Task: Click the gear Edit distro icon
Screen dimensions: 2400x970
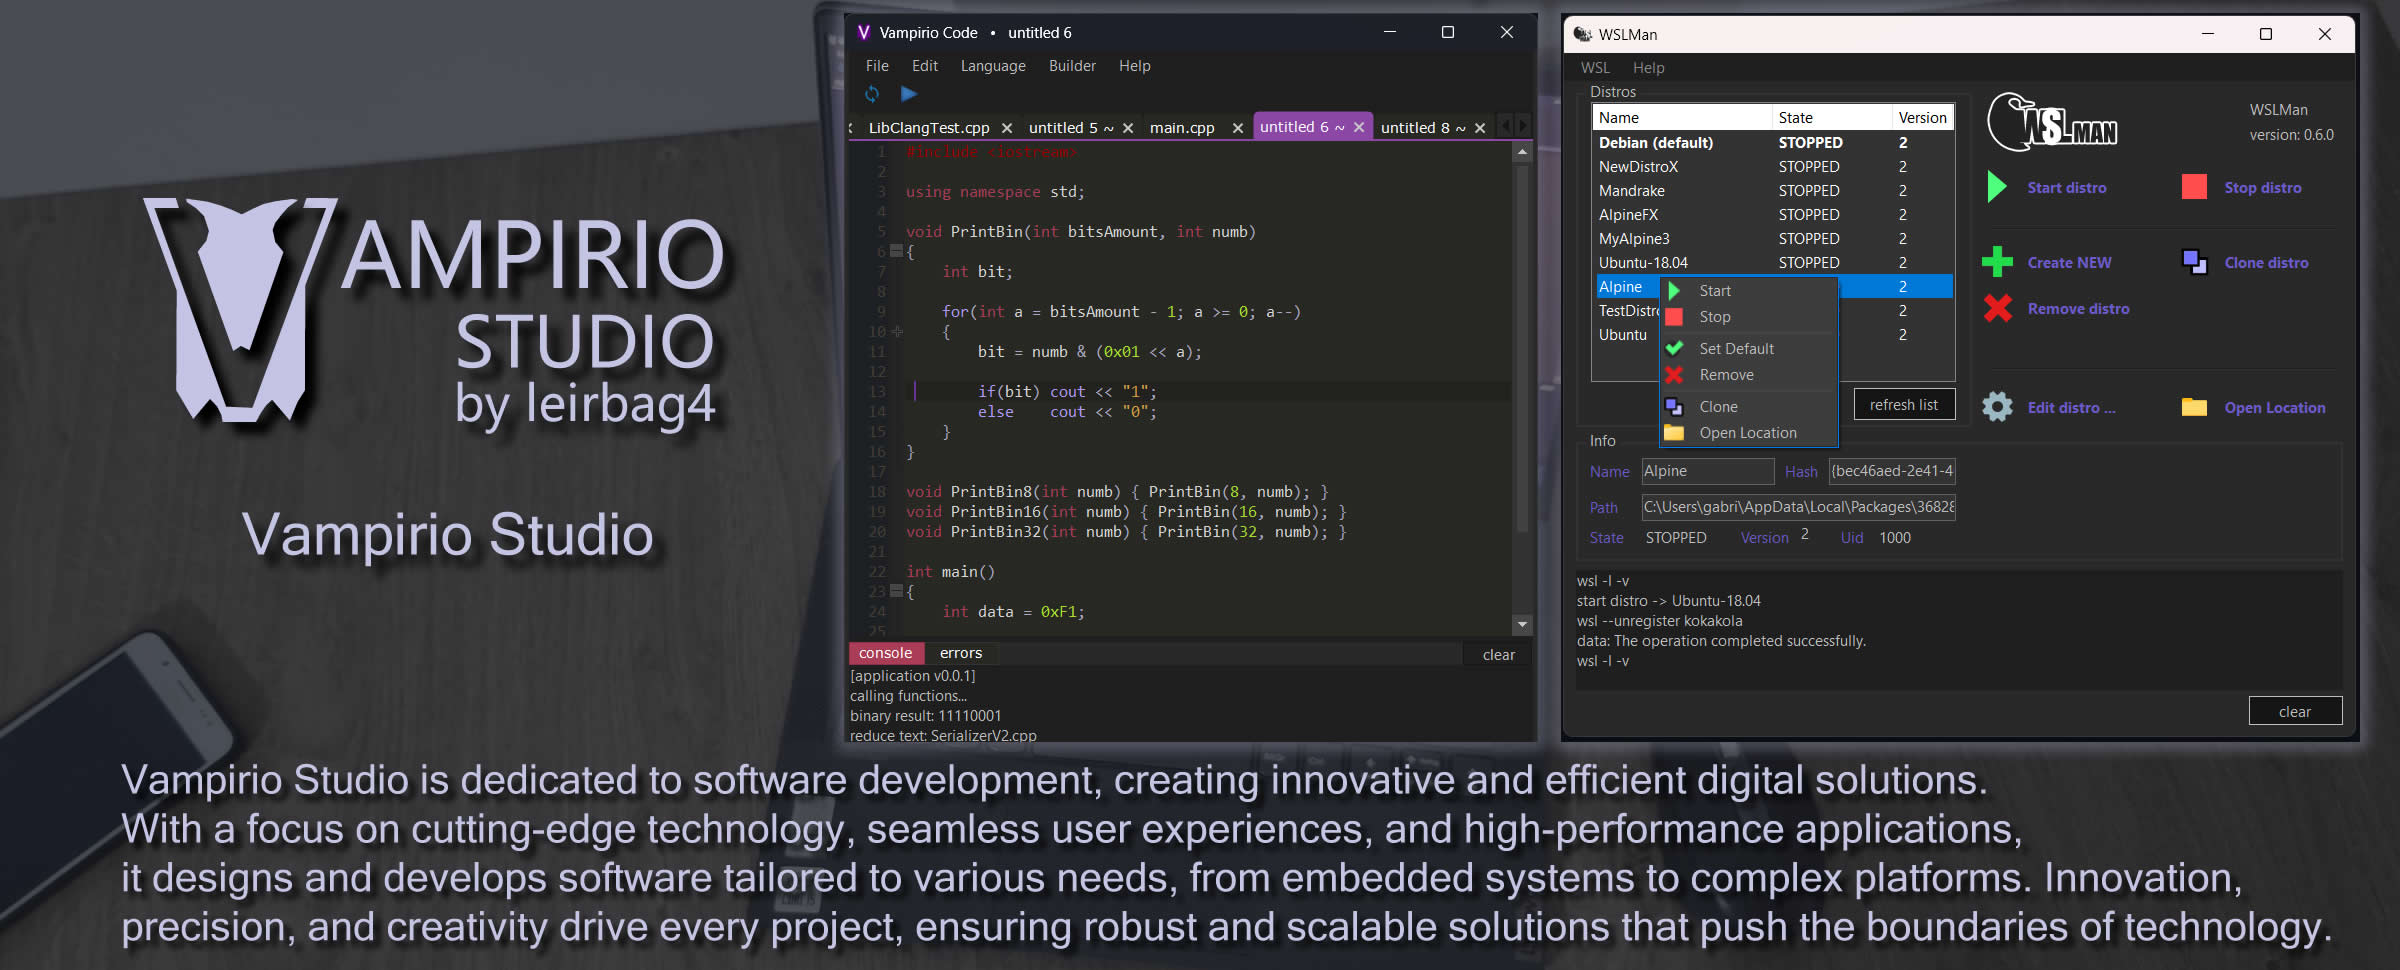Action: click(x=1997, y=407)
